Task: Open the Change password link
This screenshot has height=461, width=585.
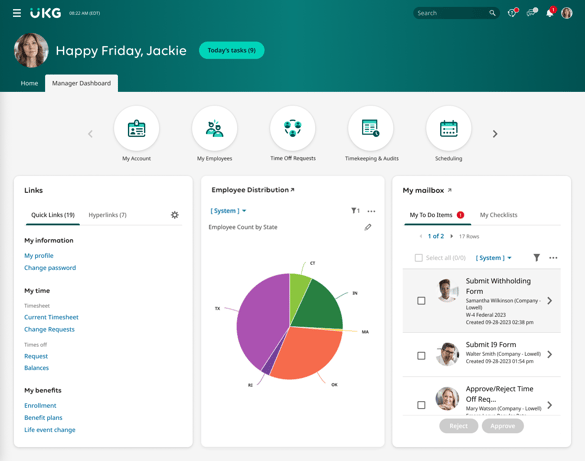Action: (50, 268)
